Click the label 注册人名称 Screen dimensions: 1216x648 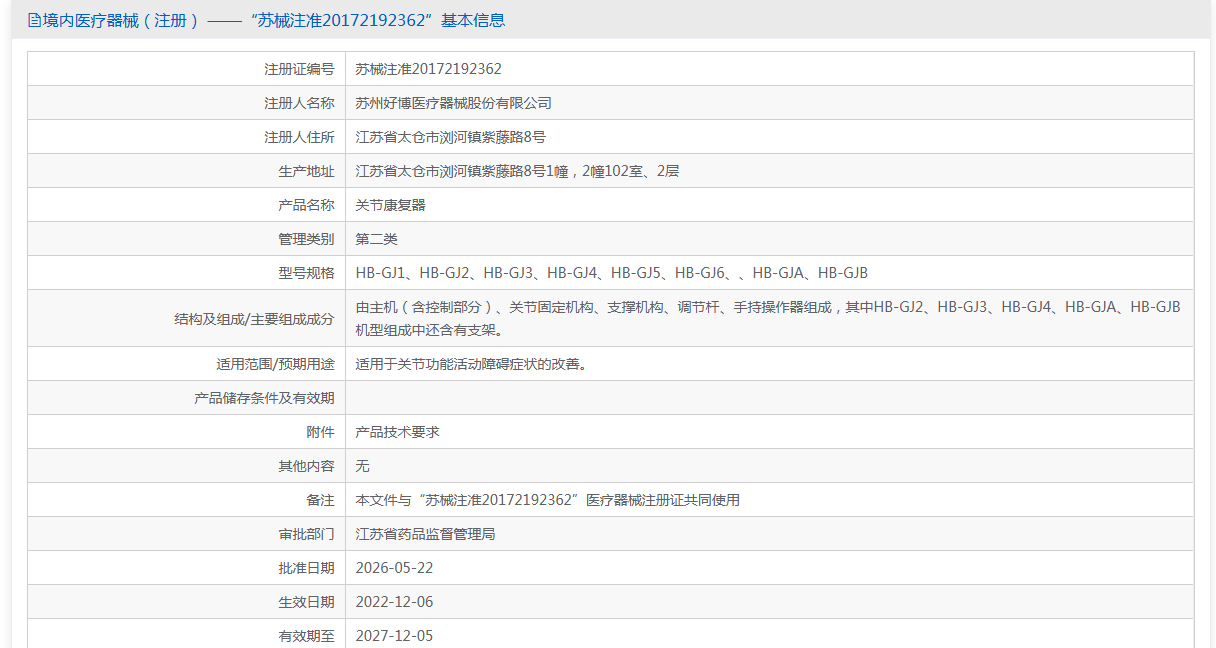299,103
